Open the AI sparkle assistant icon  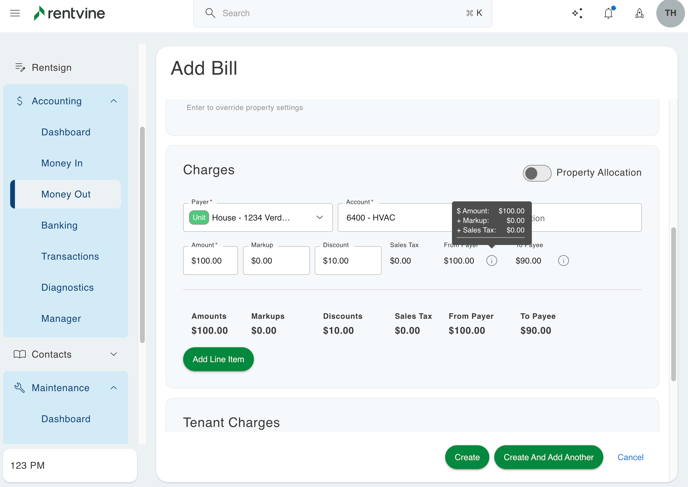coord(577,14)
